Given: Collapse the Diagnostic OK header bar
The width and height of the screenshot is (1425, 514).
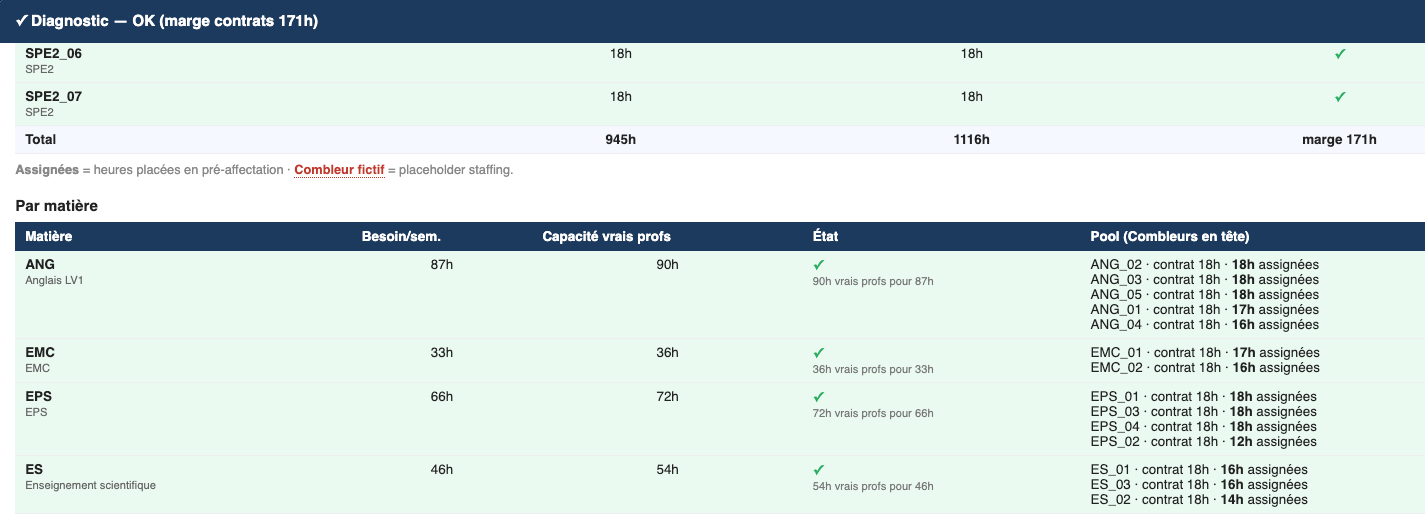Looking at the screenshot, I should point(712,21).
